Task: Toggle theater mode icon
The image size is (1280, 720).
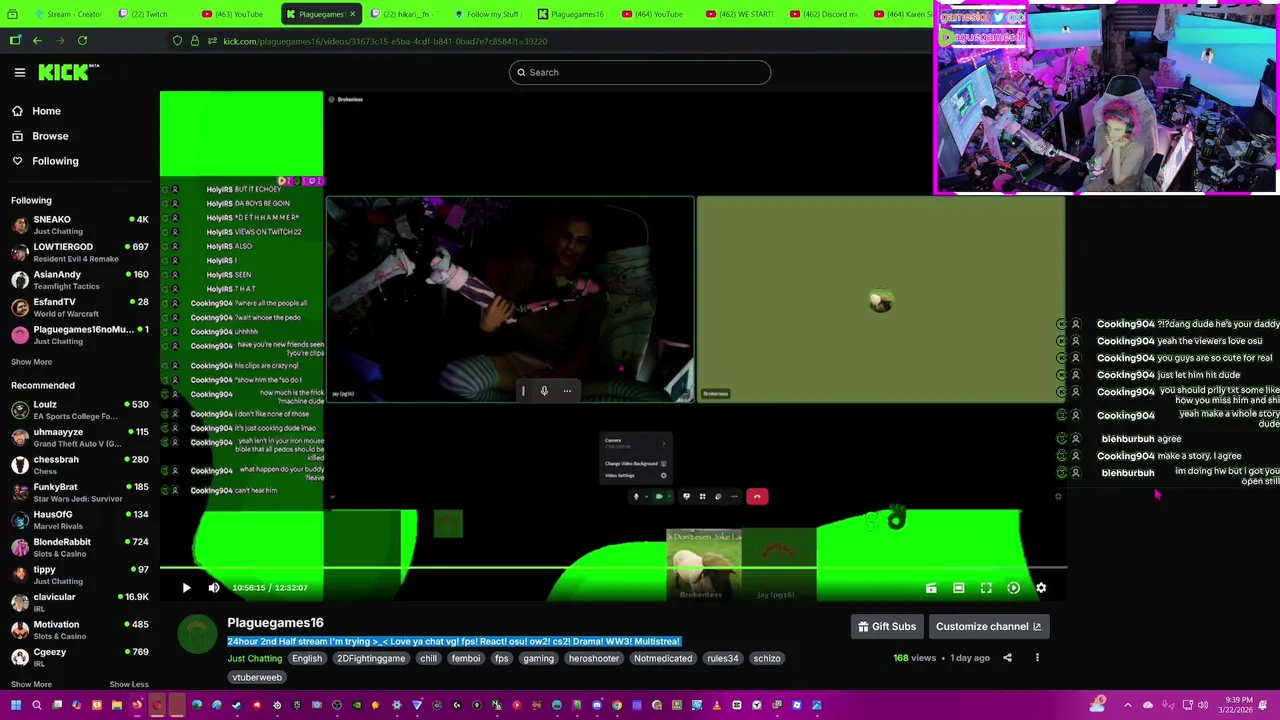Action: click(x=958, y=588)
